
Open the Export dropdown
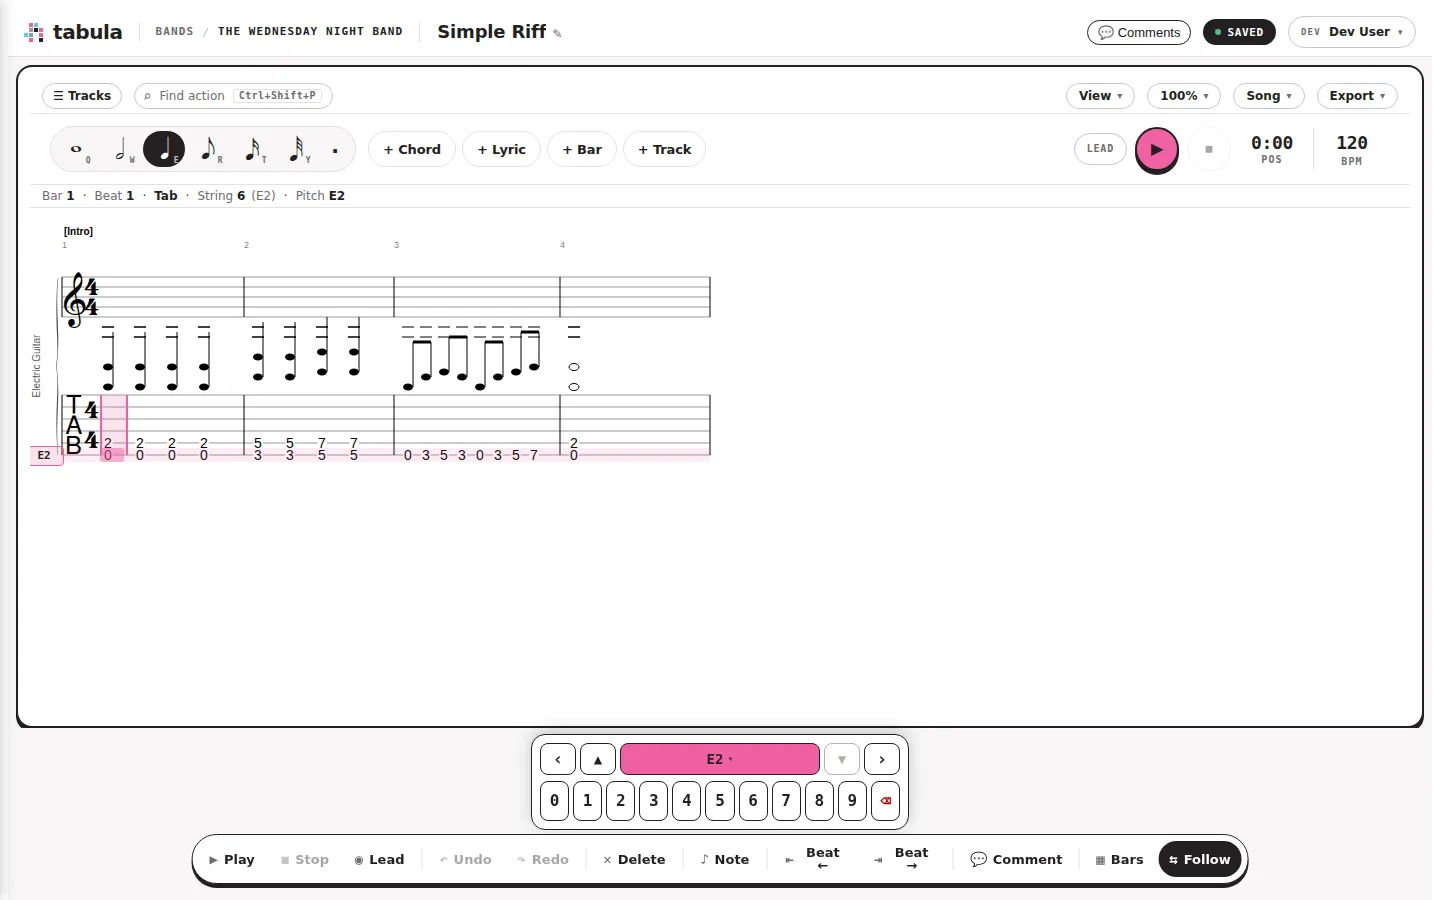pyautogui.click(x=1357, y=96)
